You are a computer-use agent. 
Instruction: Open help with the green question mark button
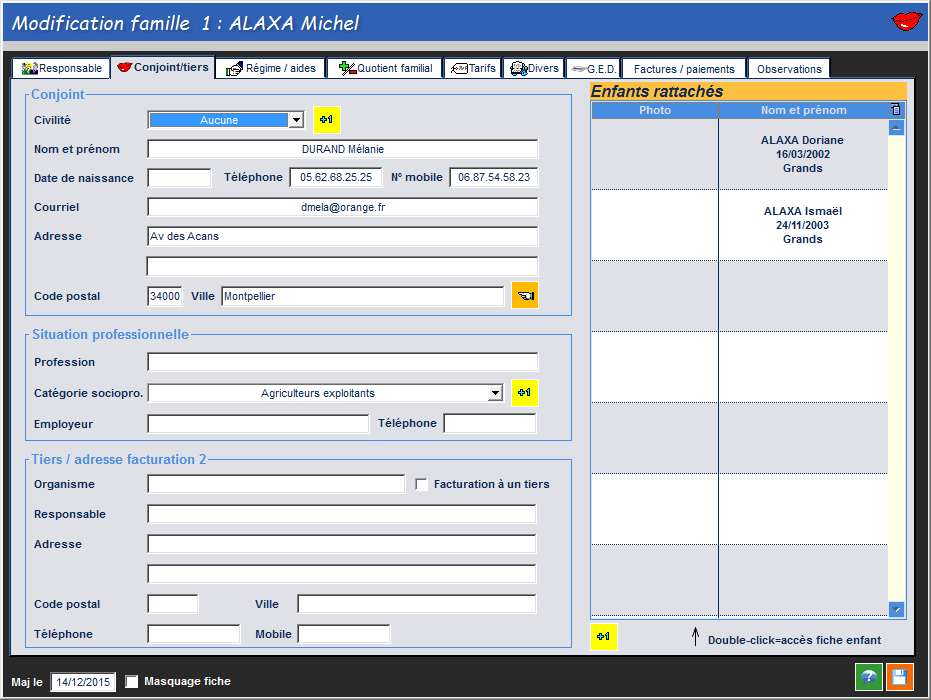(868, 677)
